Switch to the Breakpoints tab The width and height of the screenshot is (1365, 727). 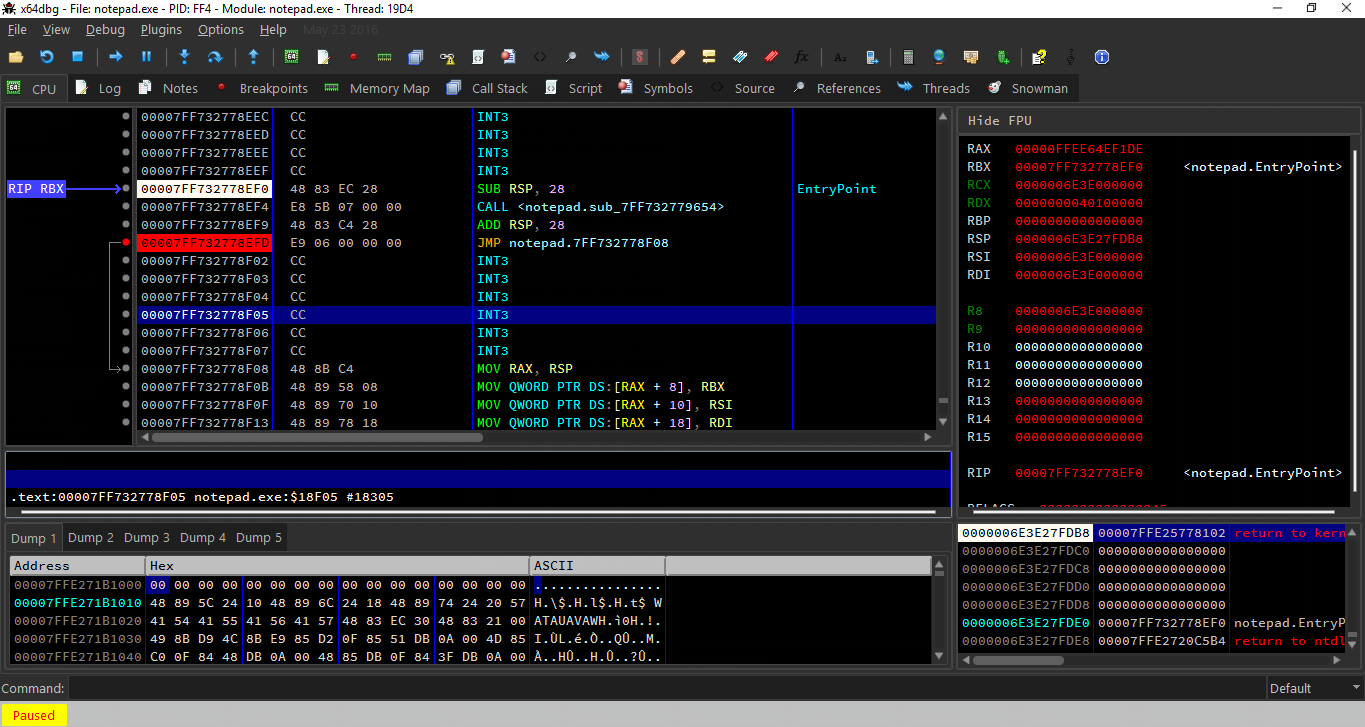pyautogui.click(x=261, y=88)
